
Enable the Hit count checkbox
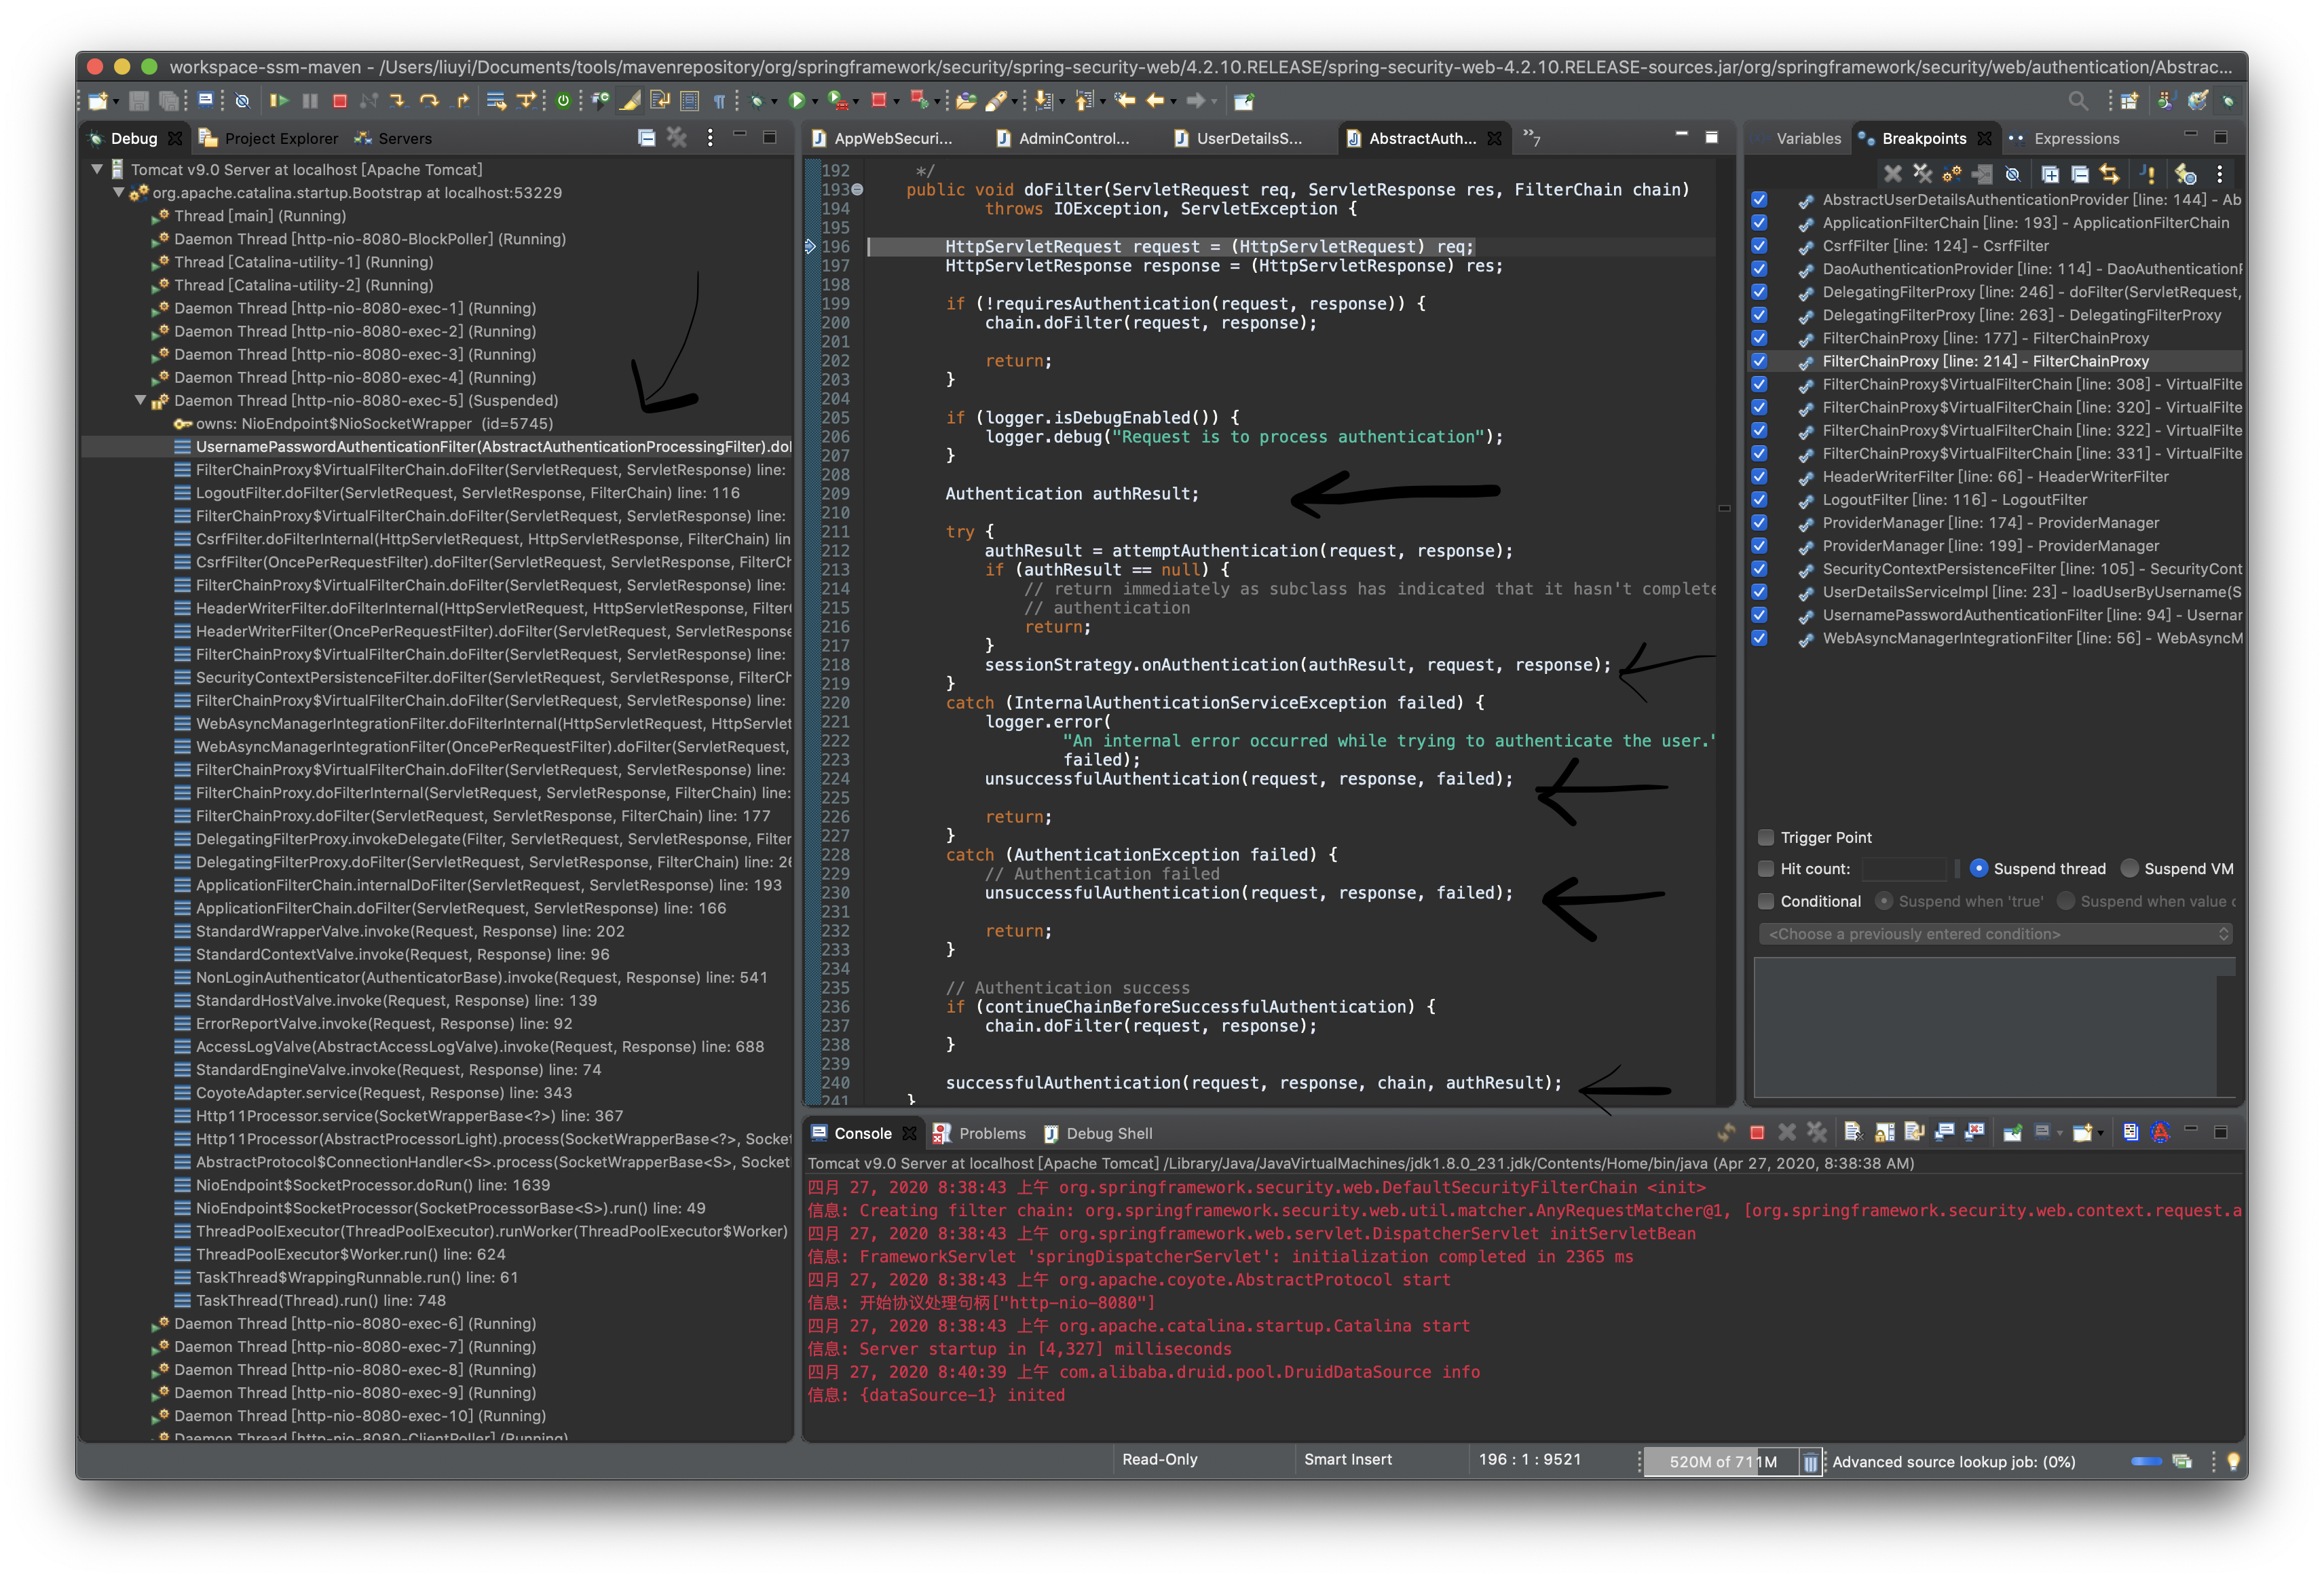1766,868
